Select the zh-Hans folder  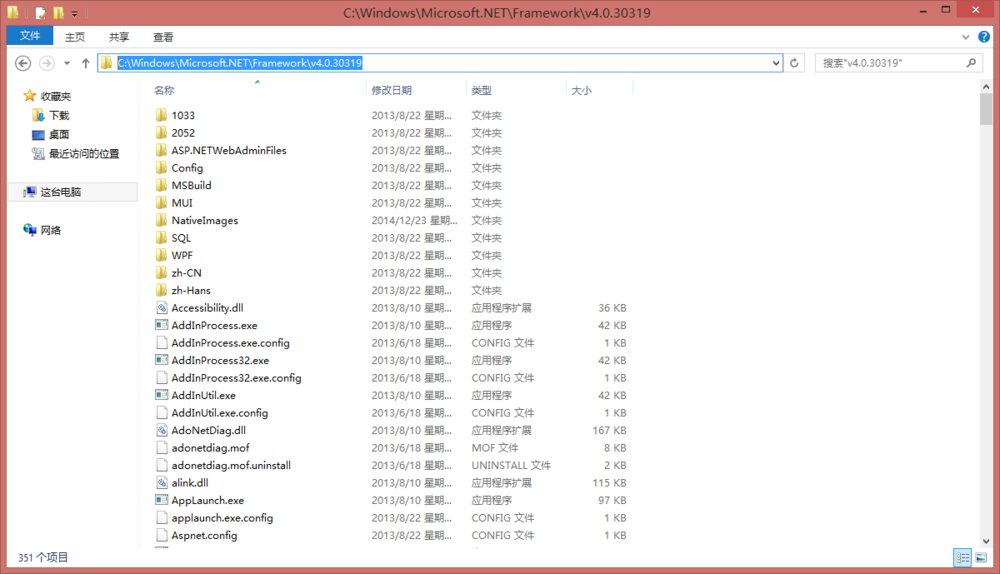191,290
